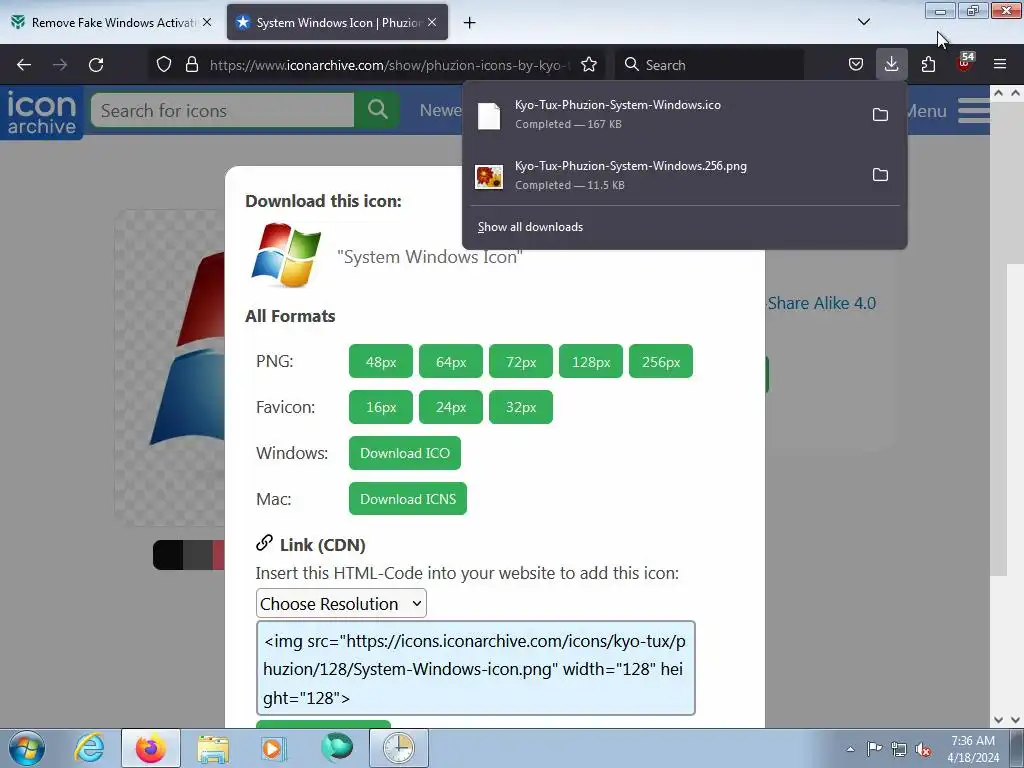Save page to Pocket
The height and width of the screenshot is (768, 1024).
coord(856,64)
